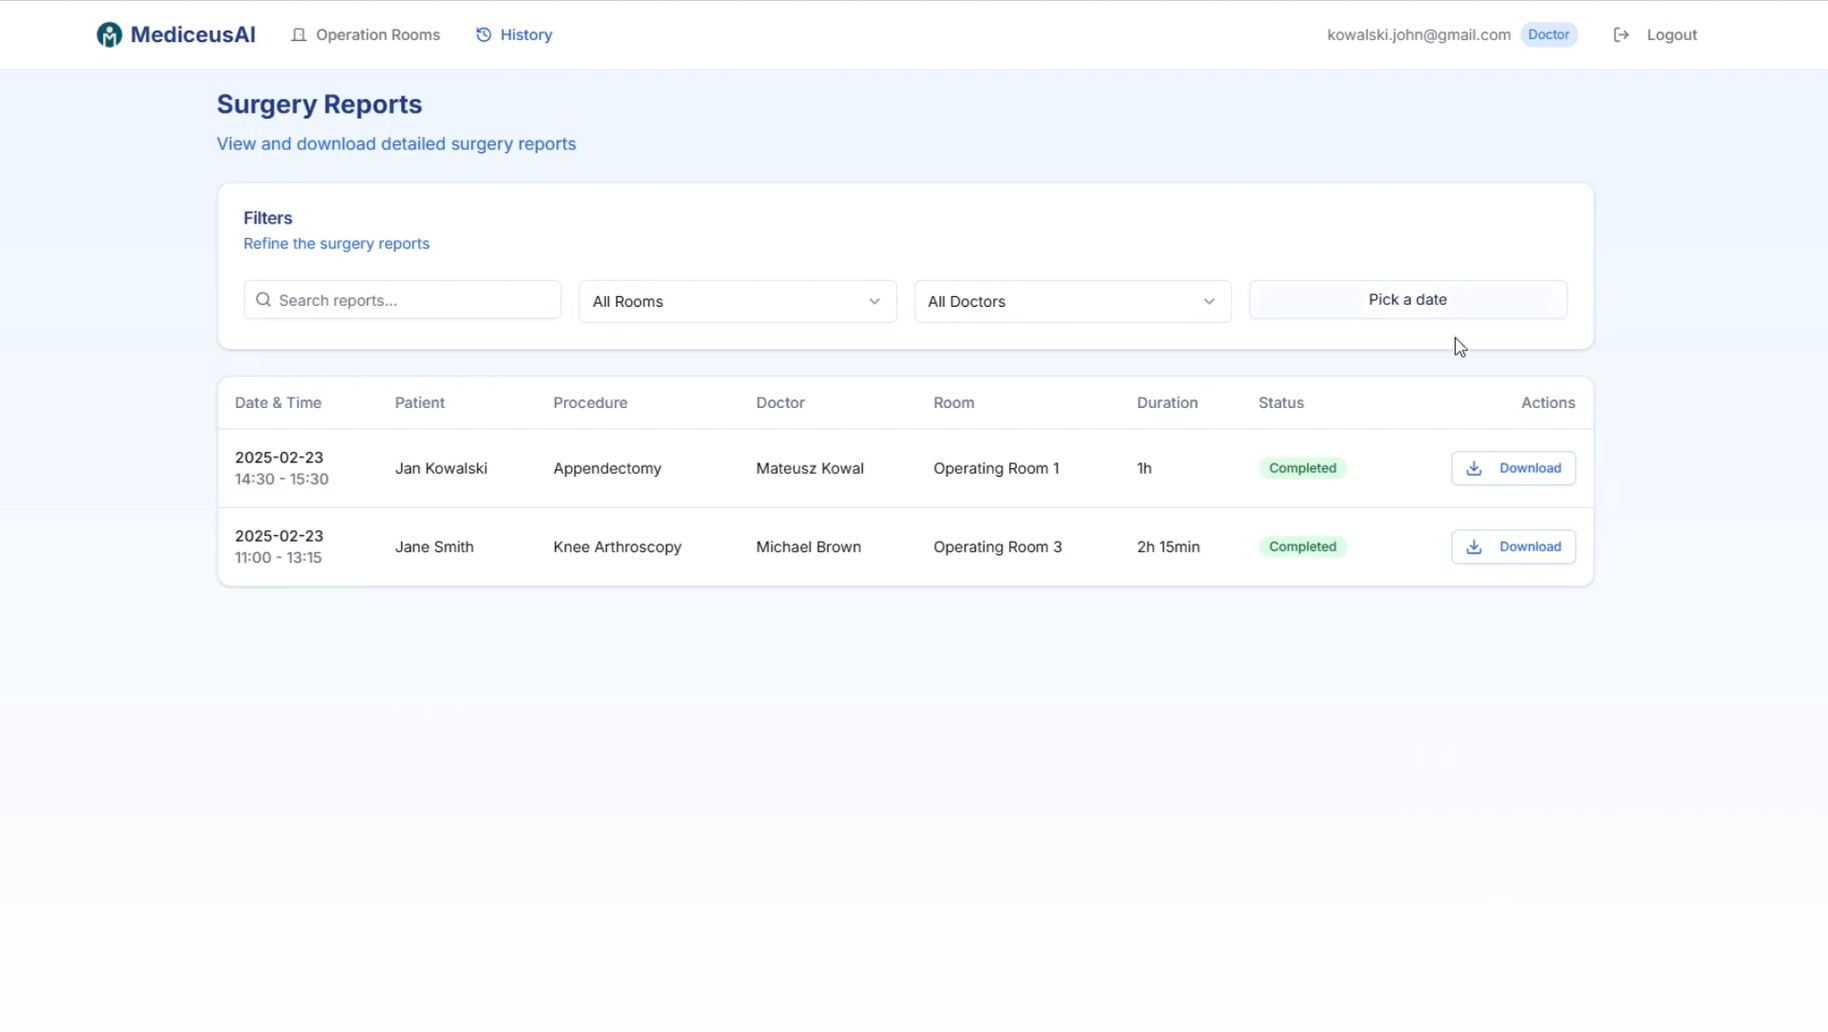Click the History clock icon
Screen dimensions: 1828x1032
tap(484, 35)
